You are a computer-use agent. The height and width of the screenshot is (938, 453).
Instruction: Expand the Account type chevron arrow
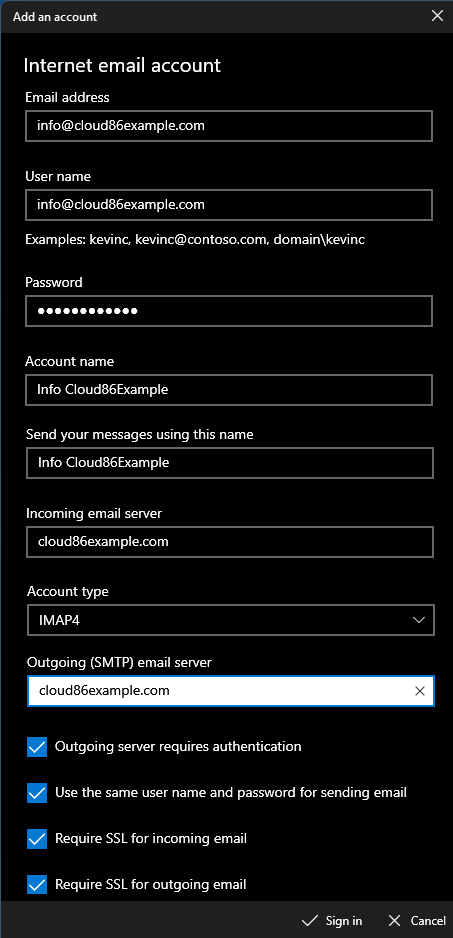[419, 620]
